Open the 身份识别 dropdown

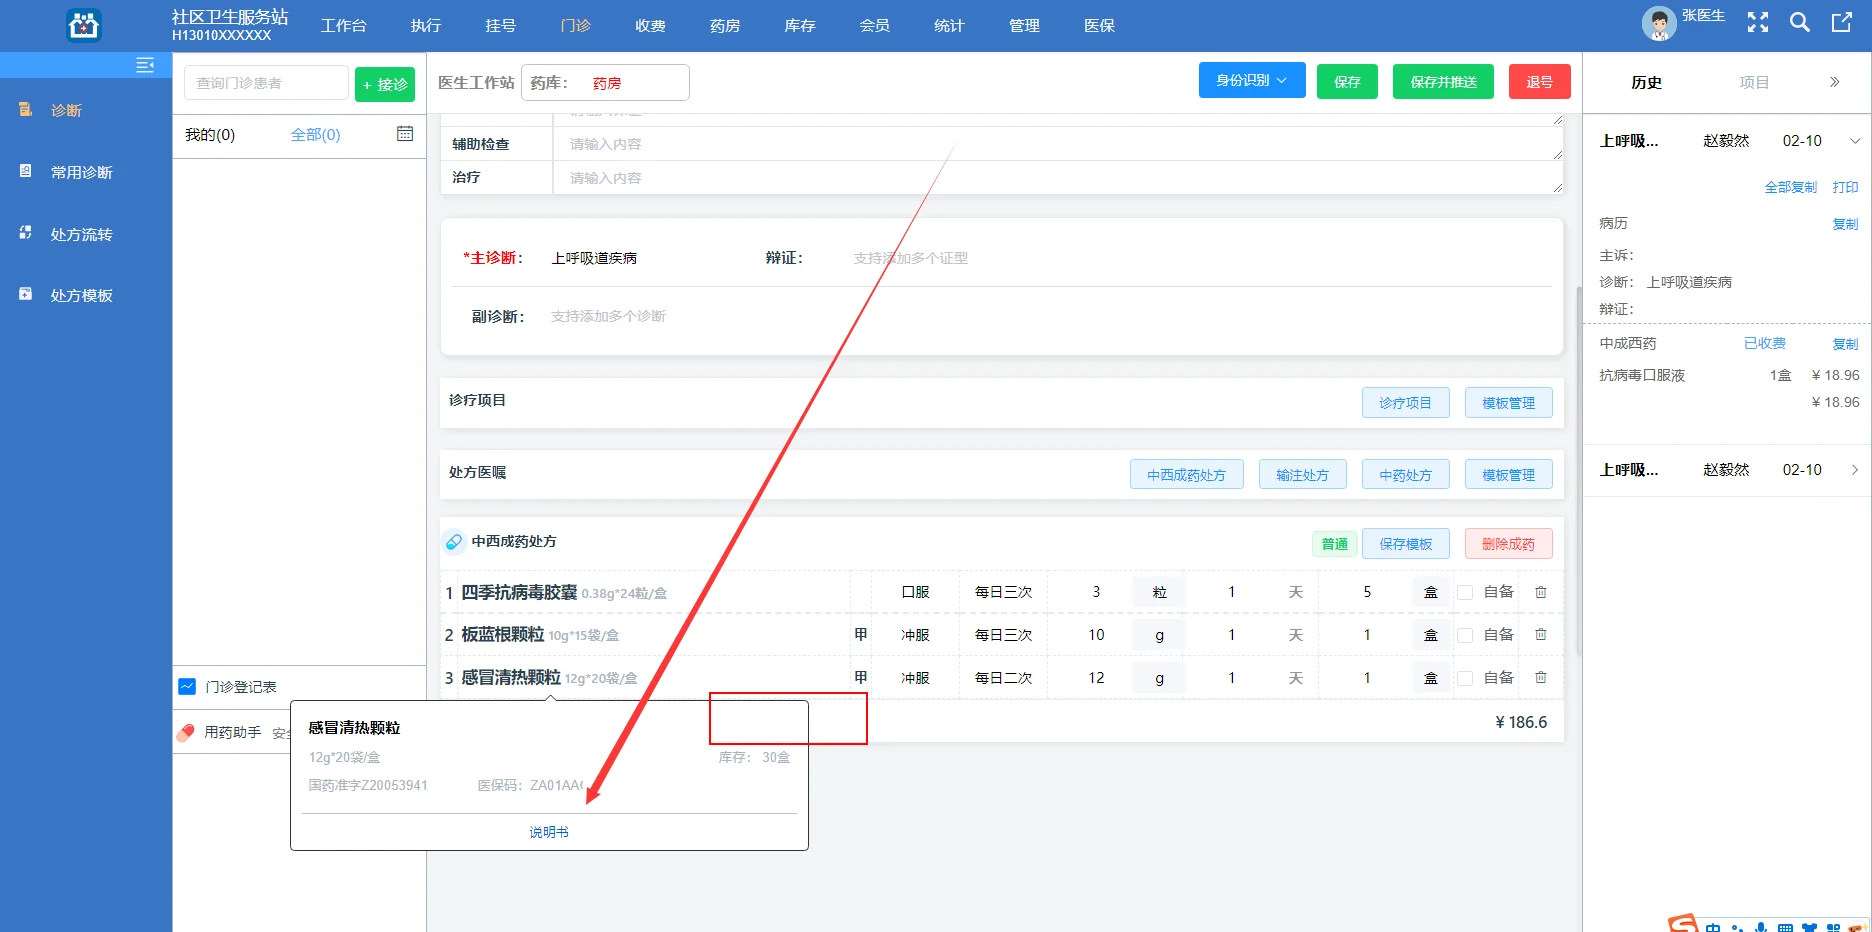pyautogui.click(x=1251, y=79)
